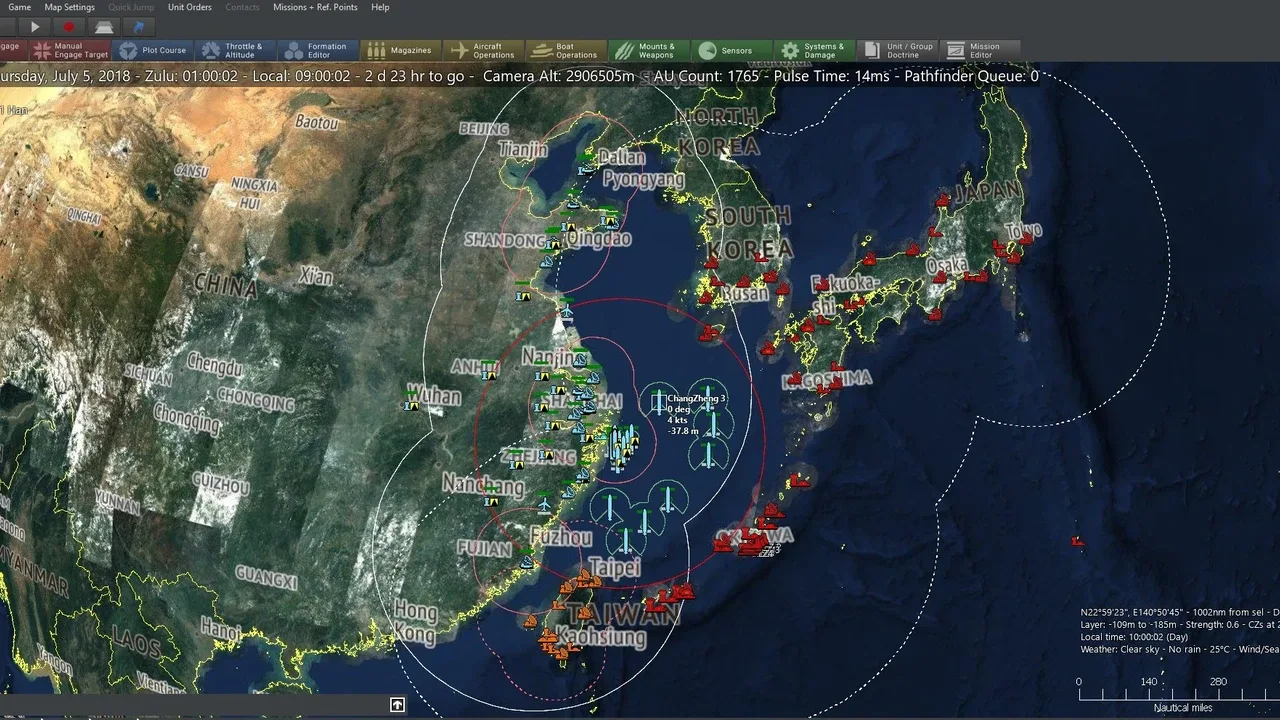Open the Mission Editor
1280x720 pixels.
pos(978,50)
